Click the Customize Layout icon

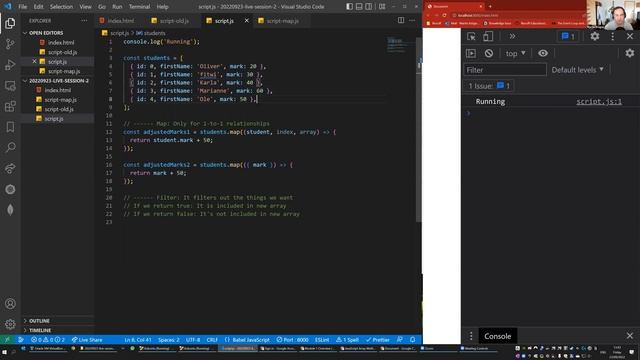[382, 7]
